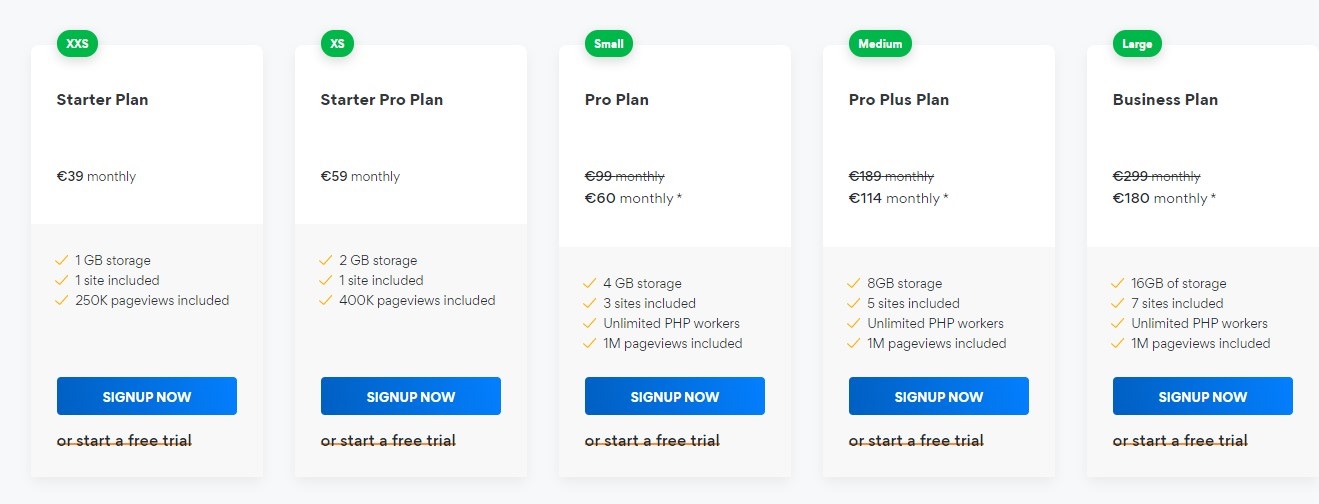The width and height of the screenshot is (1319, 504).
Task: Click checkmark beside 16GB of storage
Action: click(1118, 283)
